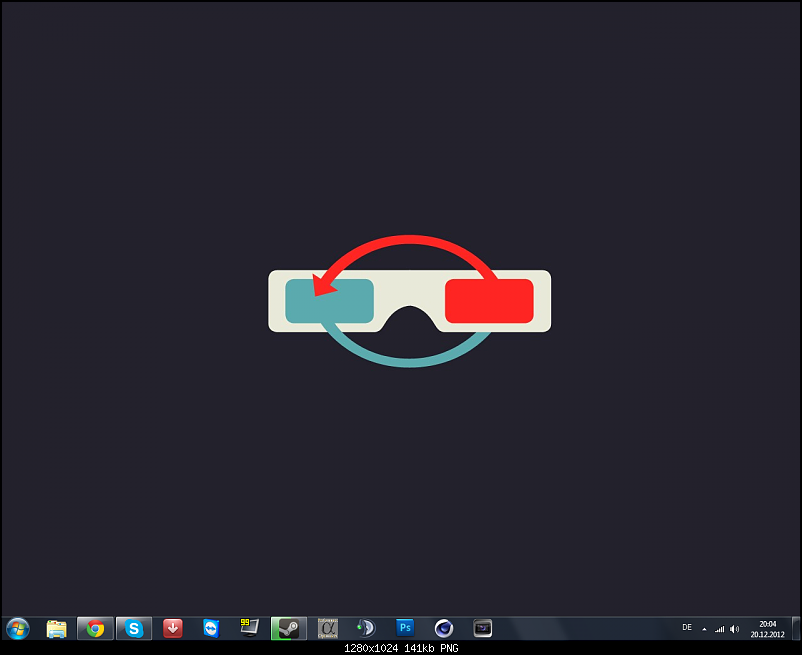Launch Adobe Photoshop from the taskbar

click(405, 627)
